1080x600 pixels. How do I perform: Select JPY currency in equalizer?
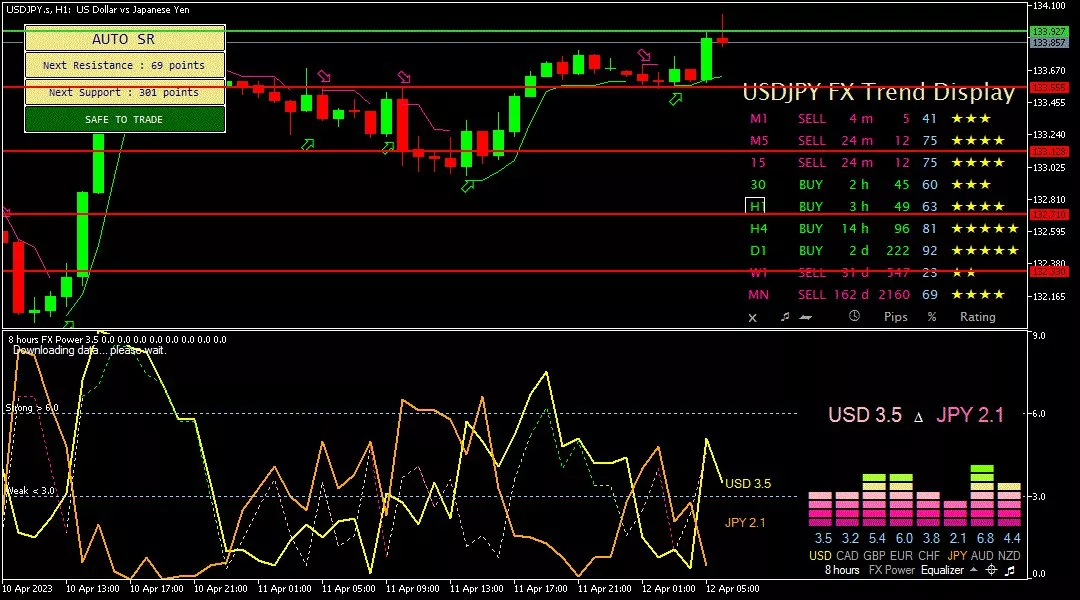(957, 555)
